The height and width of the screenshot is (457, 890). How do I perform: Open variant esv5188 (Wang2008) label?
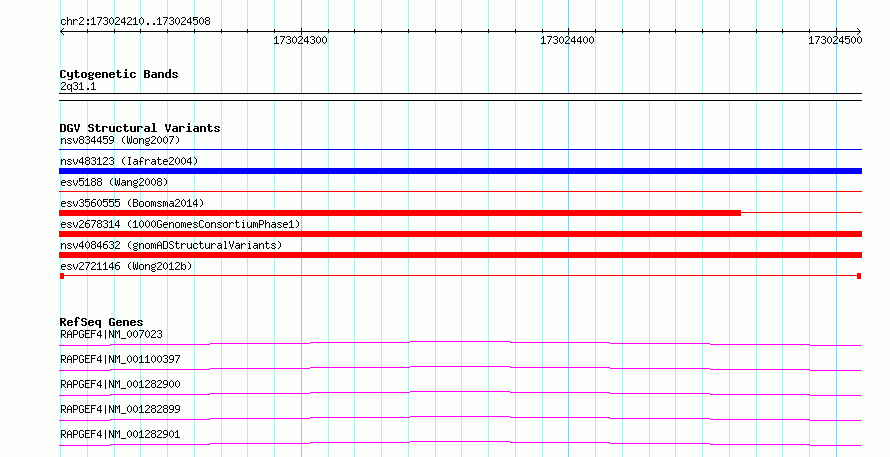coord(114,182)
